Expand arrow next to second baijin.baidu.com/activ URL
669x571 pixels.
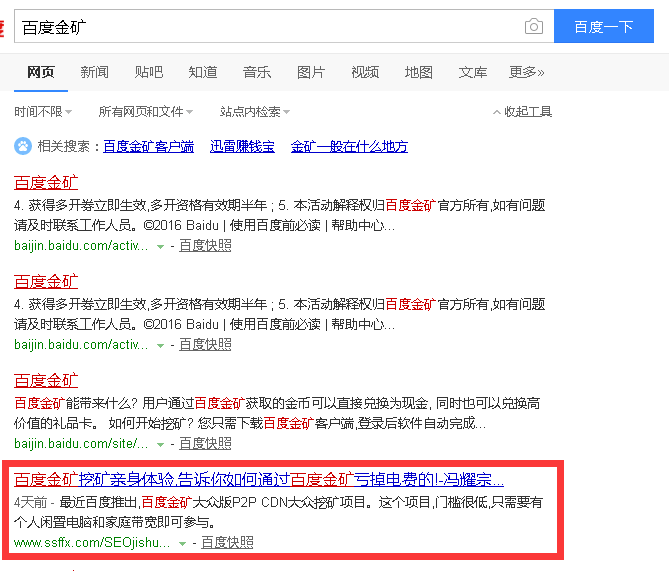coord(160,346)
